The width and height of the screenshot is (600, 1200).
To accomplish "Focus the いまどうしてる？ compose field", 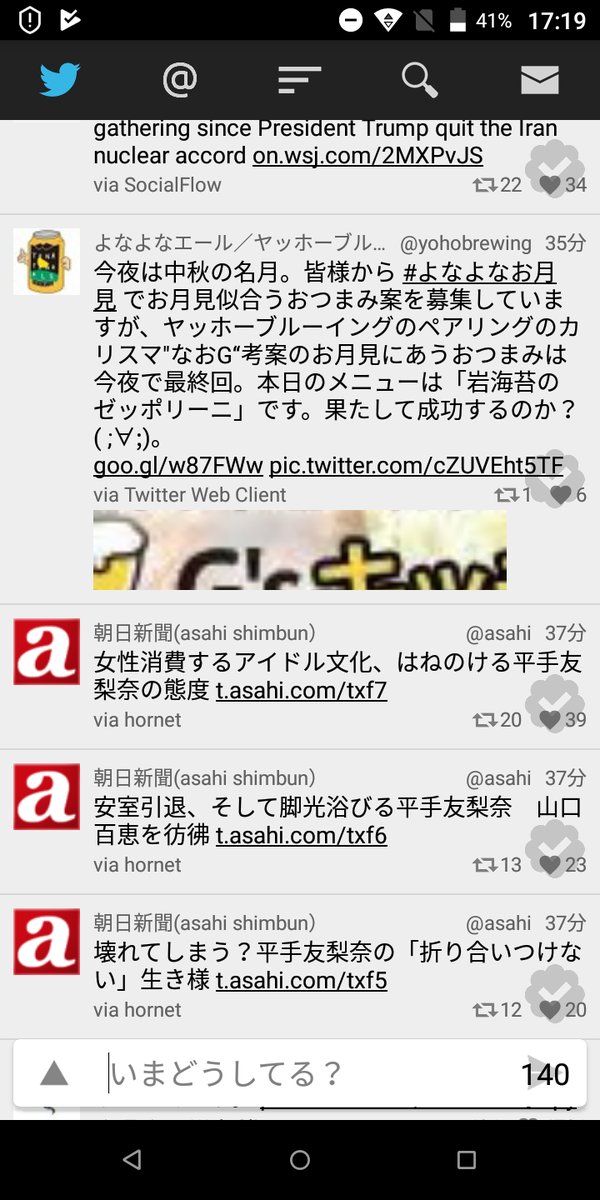I will (x=310, y=1074).
